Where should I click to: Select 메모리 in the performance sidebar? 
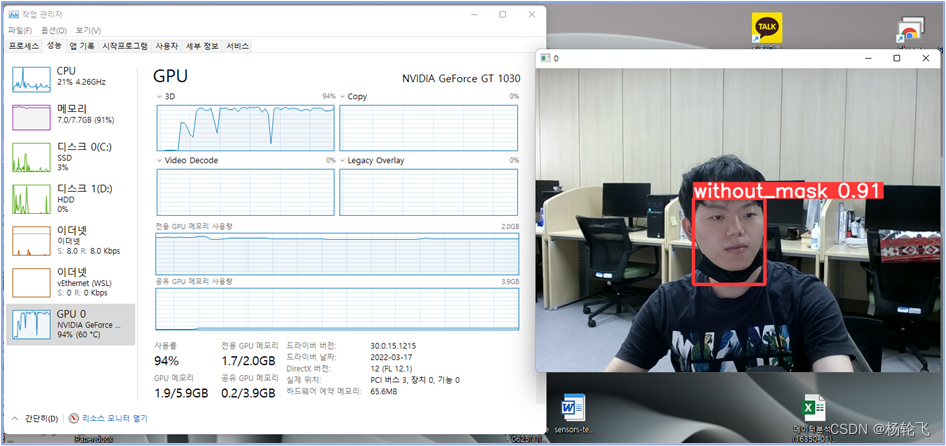(x=70, y=116)
